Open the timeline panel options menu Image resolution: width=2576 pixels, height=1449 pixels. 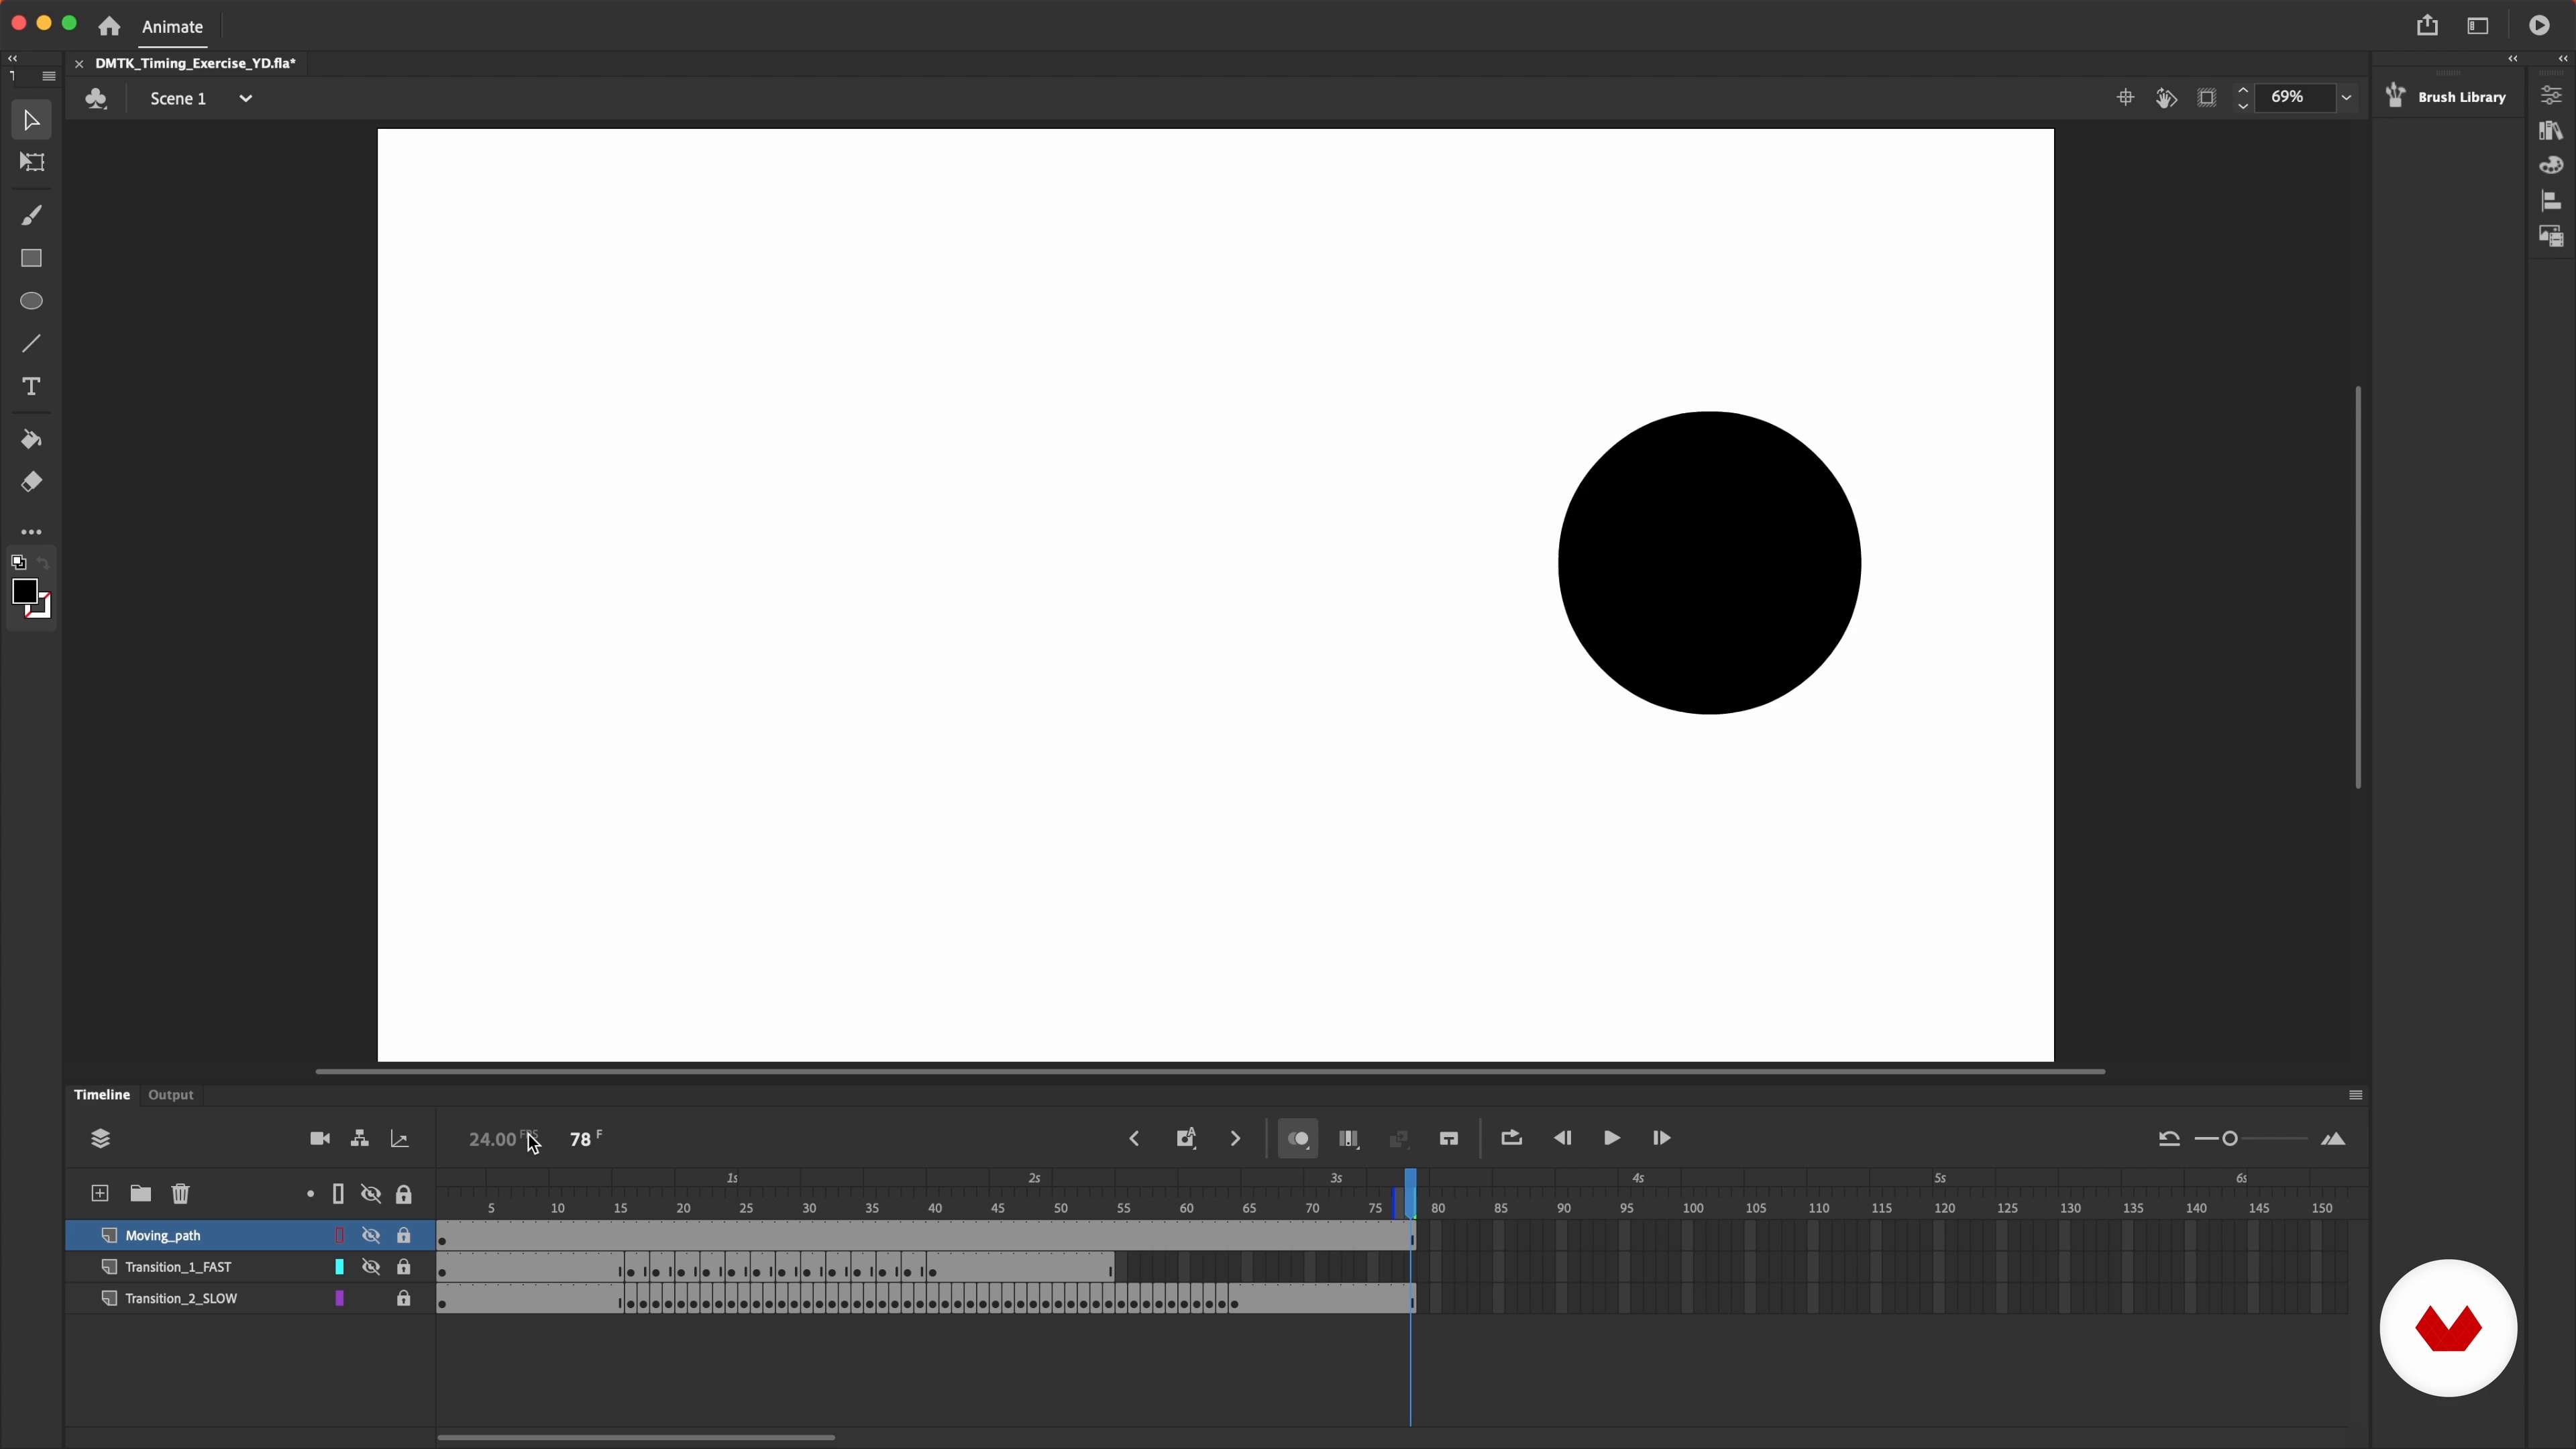[2355, 1095]
